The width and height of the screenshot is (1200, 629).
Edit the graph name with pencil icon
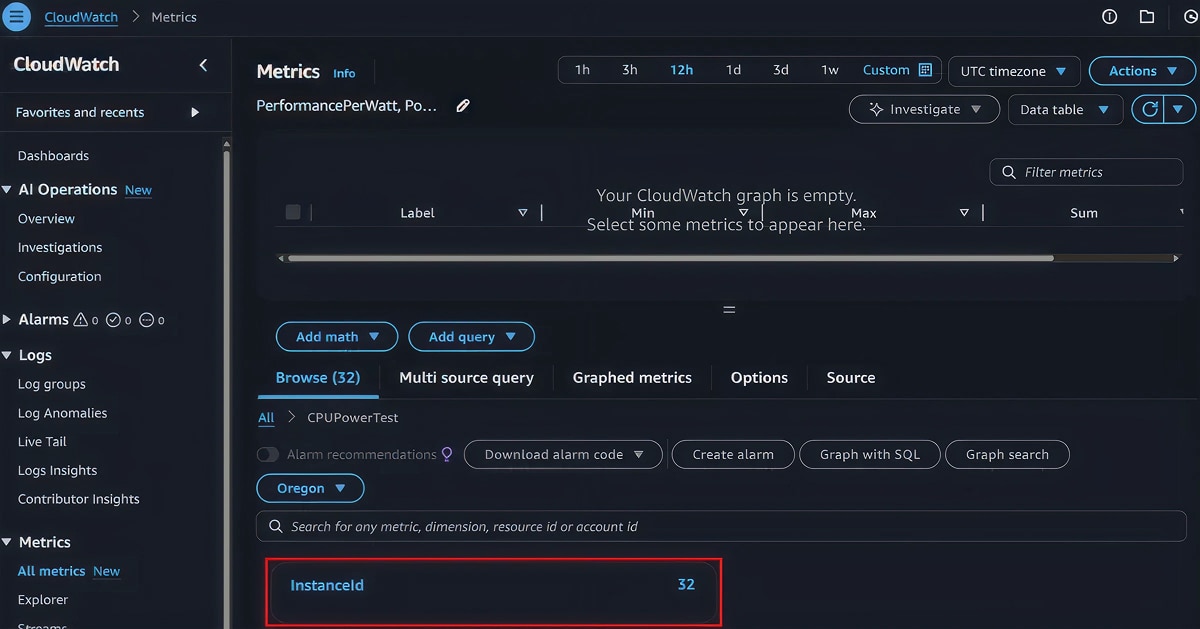pyautogui.click(x=463, y=104)
